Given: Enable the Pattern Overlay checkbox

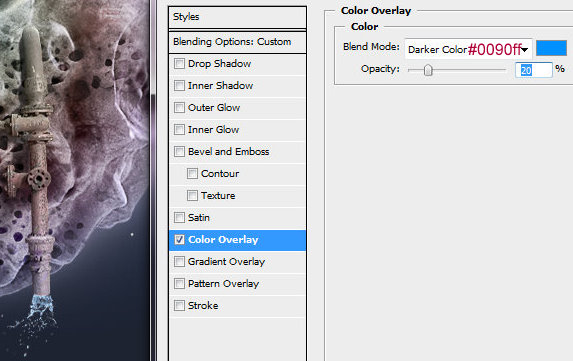Looking at the screenshot, I should tap(179, 283).
